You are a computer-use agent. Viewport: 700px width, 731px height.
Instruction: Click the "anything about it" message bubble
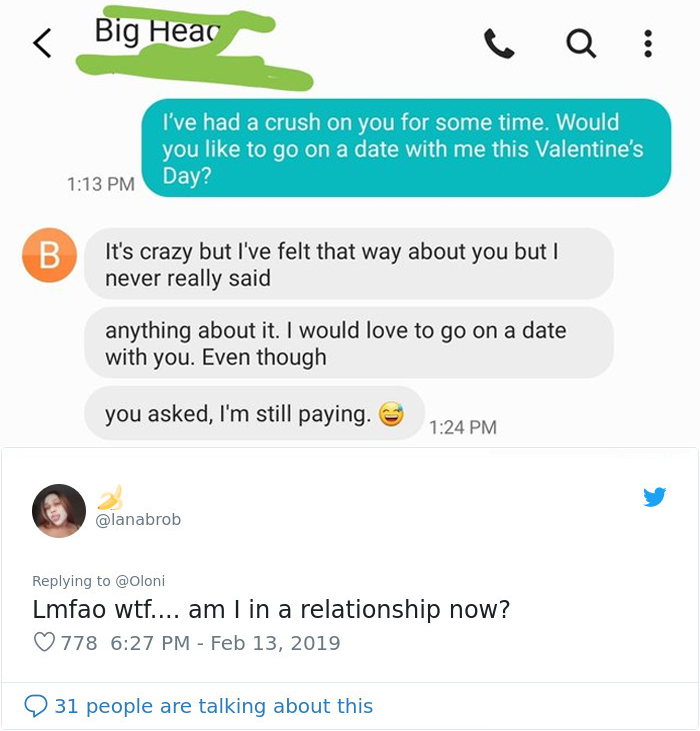(x=347, y=343)
